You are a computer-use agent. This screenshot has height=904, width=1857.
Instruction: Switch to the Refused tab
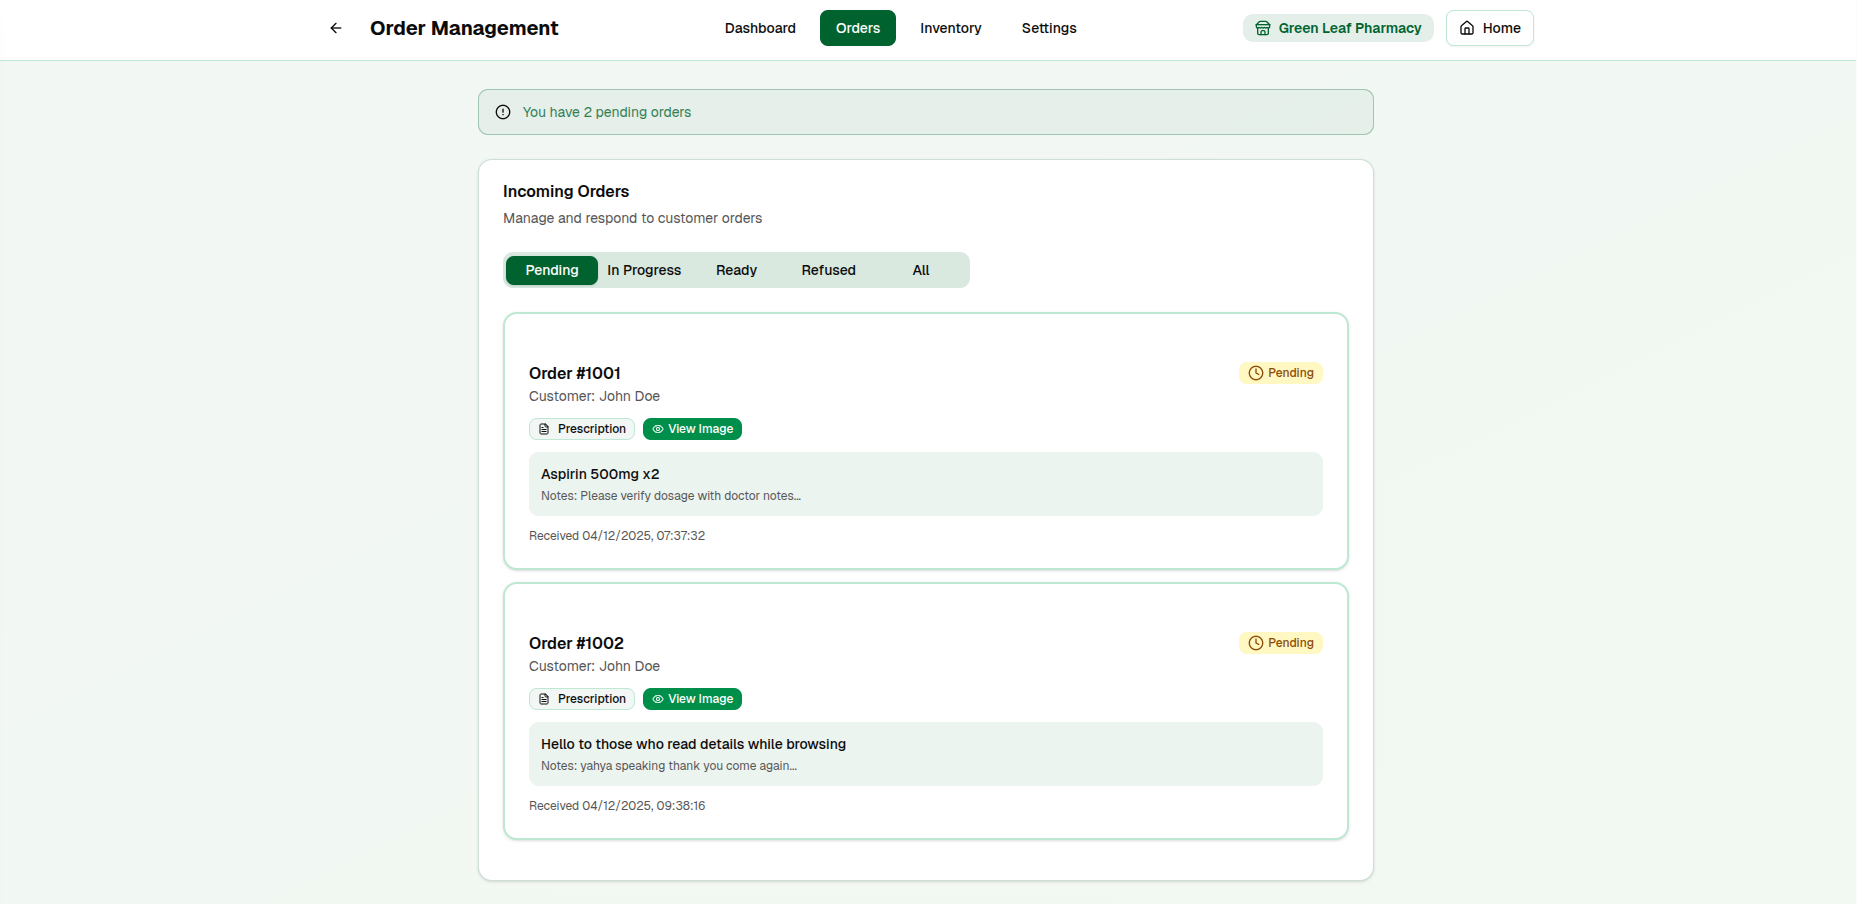828,270
